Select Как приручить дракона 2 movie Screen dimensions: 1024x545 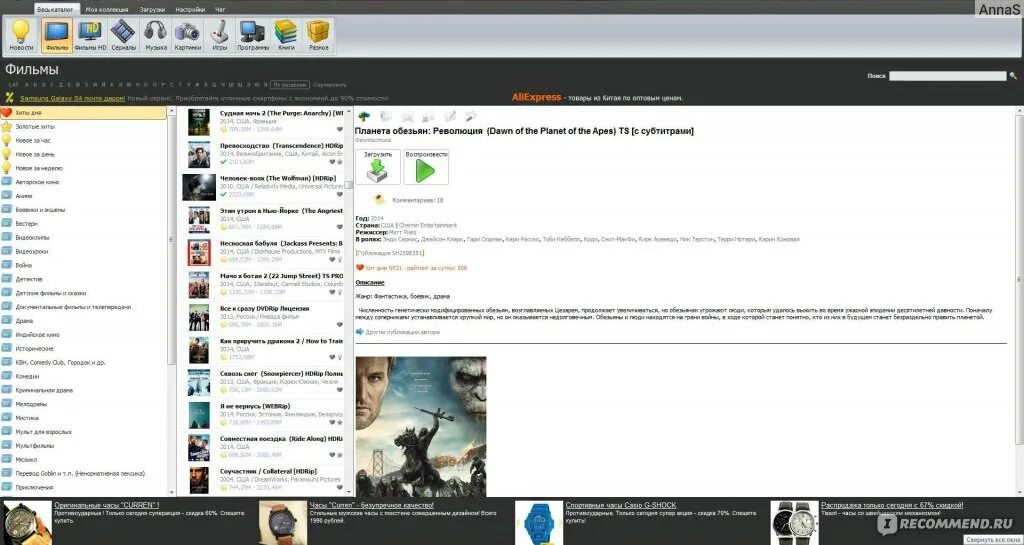pyautogui.click(x=261, y=350)
